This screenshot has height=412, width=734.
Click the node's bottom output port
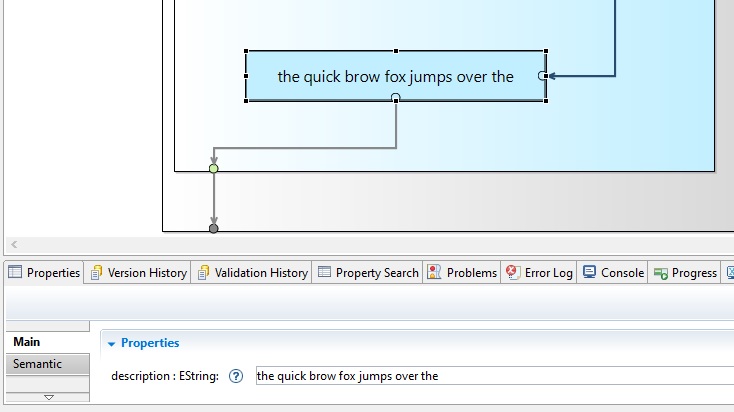tap(396, 97)
